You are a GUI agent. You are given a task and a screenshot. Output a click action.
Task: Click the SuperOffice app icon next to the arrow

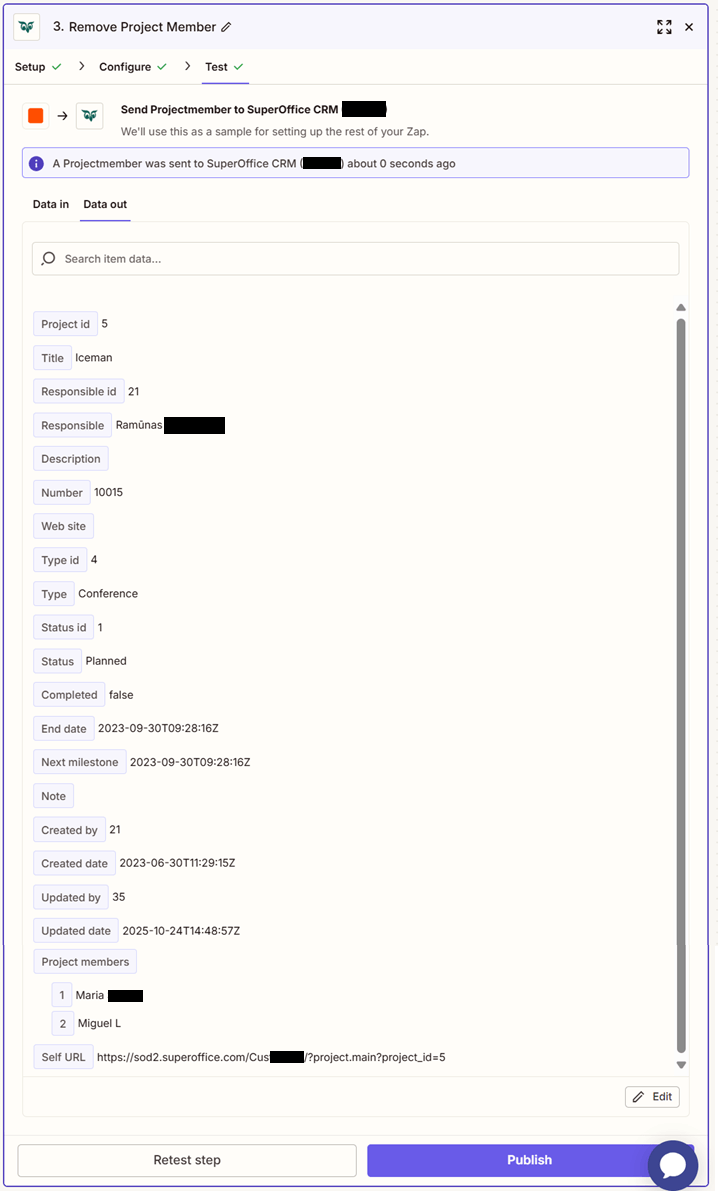coord(89,115)
